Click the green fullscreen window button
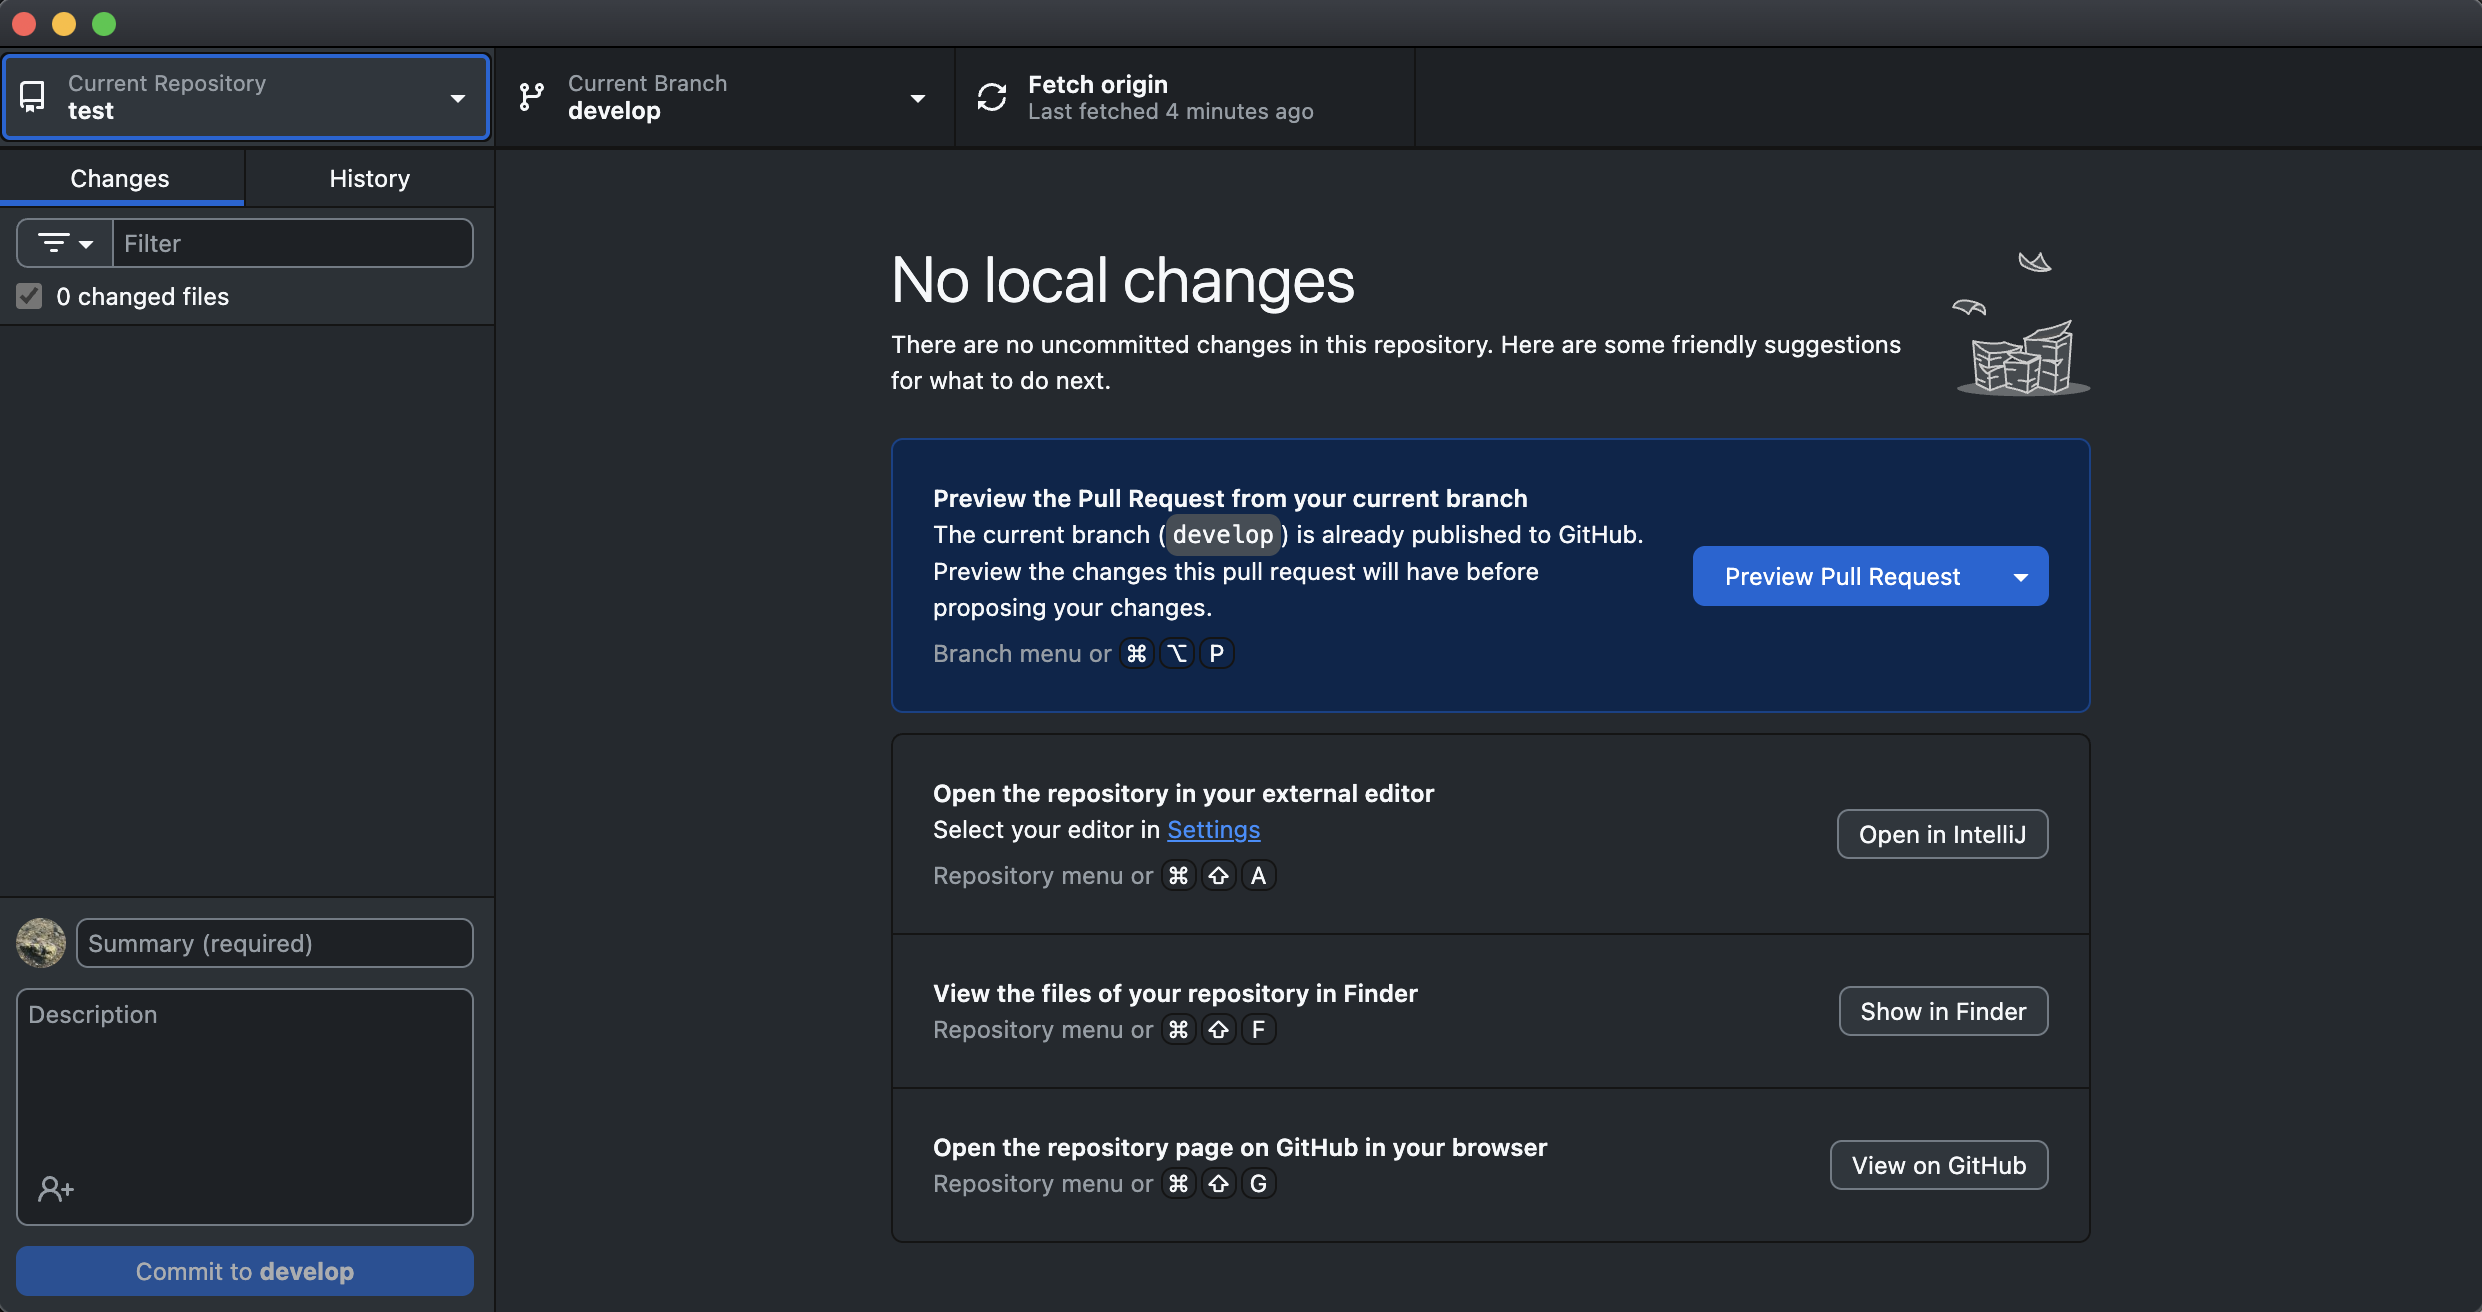The width and height of the screenshot is (2482, 1312). coord(104,23)
